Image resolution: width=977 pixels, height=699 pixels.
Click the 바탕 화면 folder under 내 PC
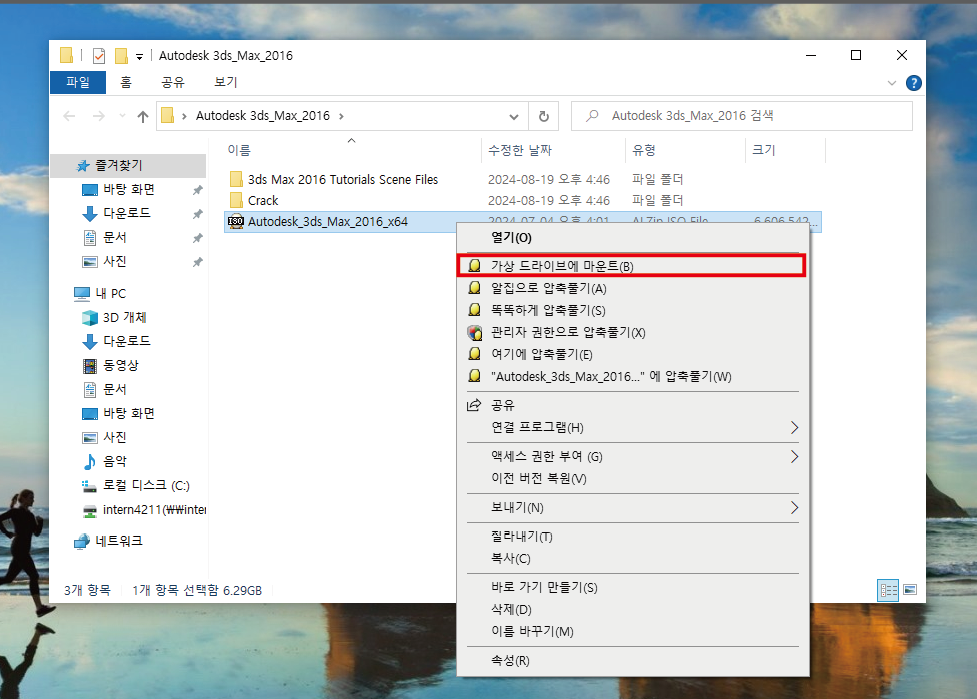click(x=128, y=414)
